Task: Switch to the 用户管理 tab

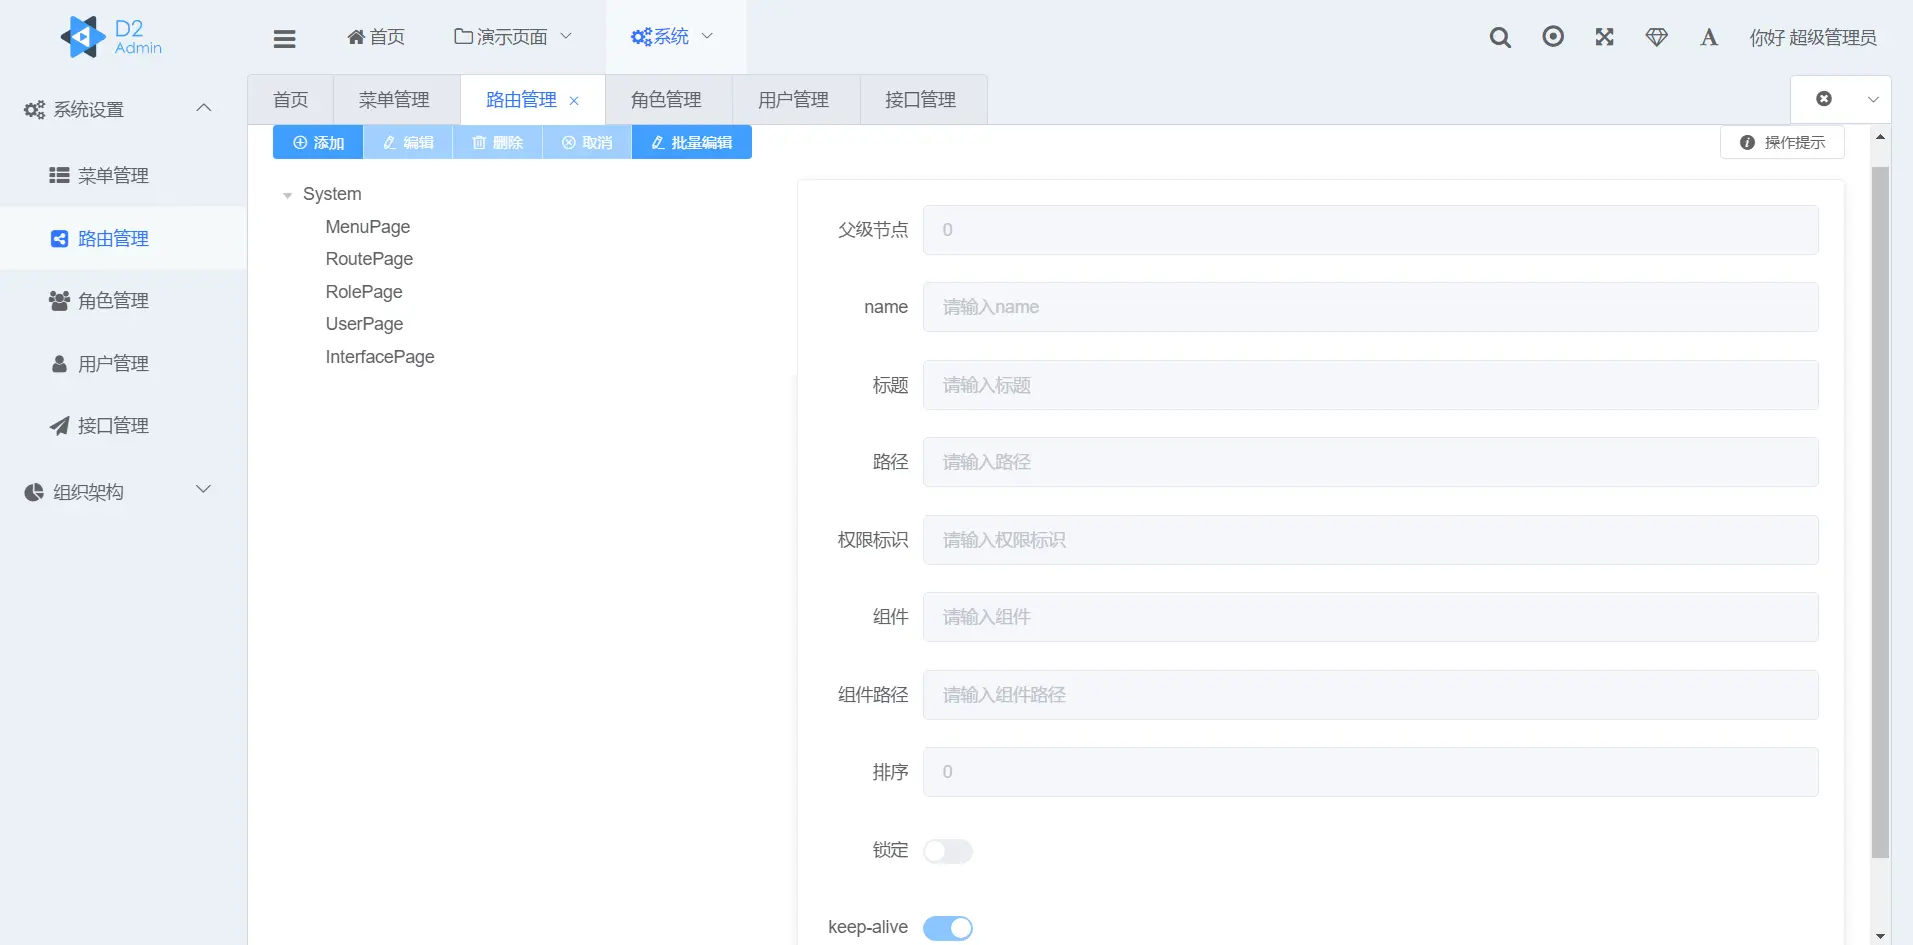Action: point(794,100)
